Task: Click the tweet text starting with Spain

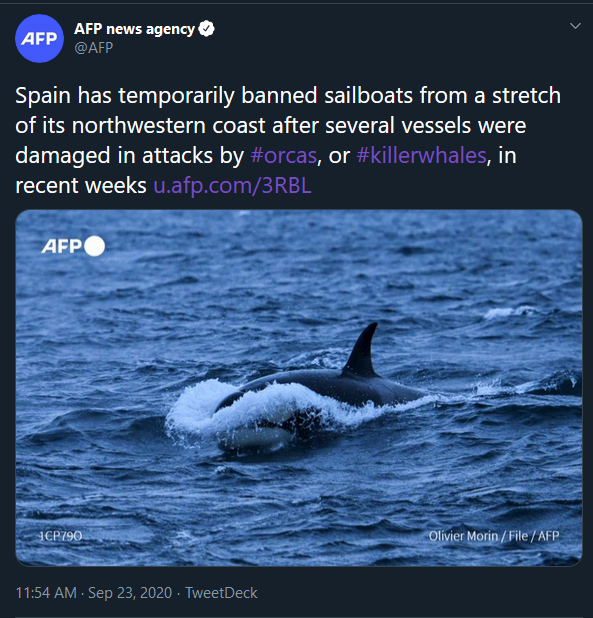Action: pyautogui.click(x=288, y=140)
